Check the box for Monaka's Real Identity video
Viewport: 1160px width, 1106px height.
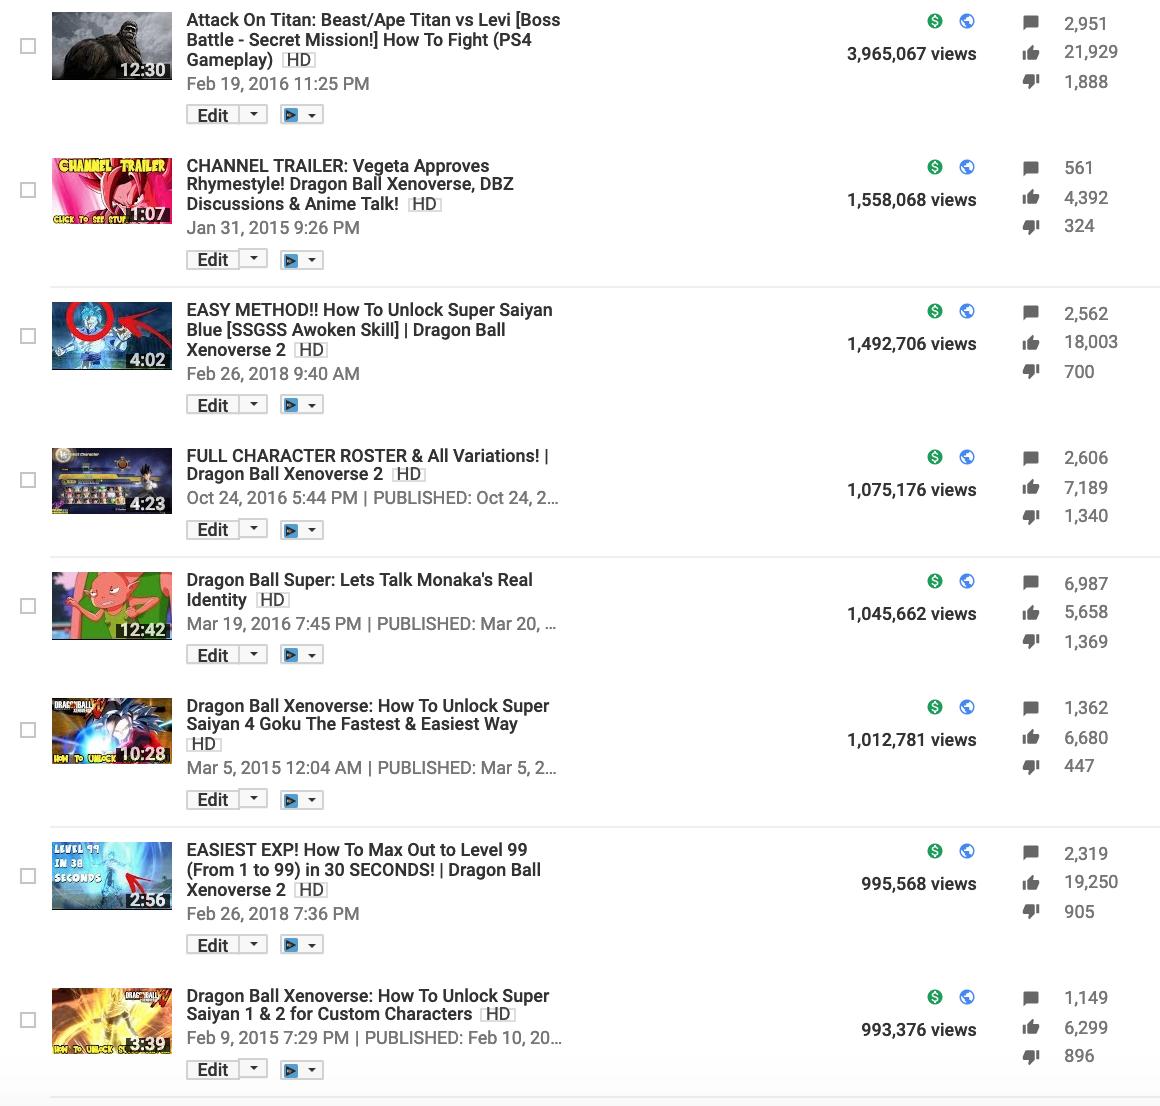click(28, 606)
